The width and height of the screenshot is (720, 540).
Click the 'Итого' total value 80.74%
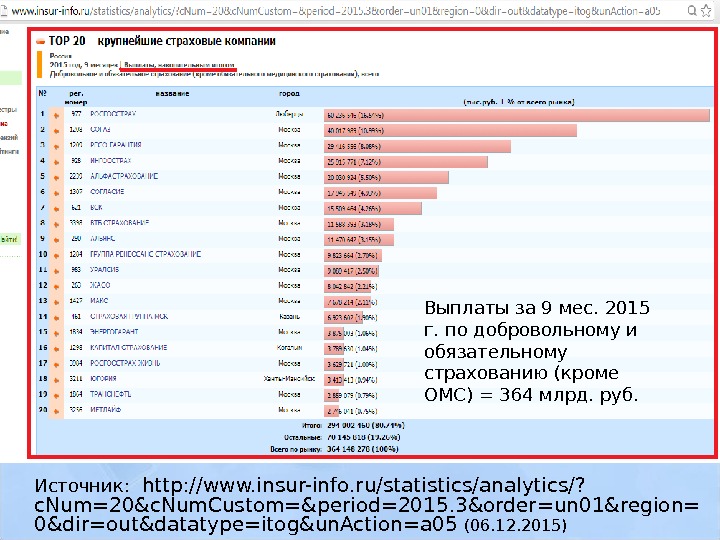[x=366, y=426]
